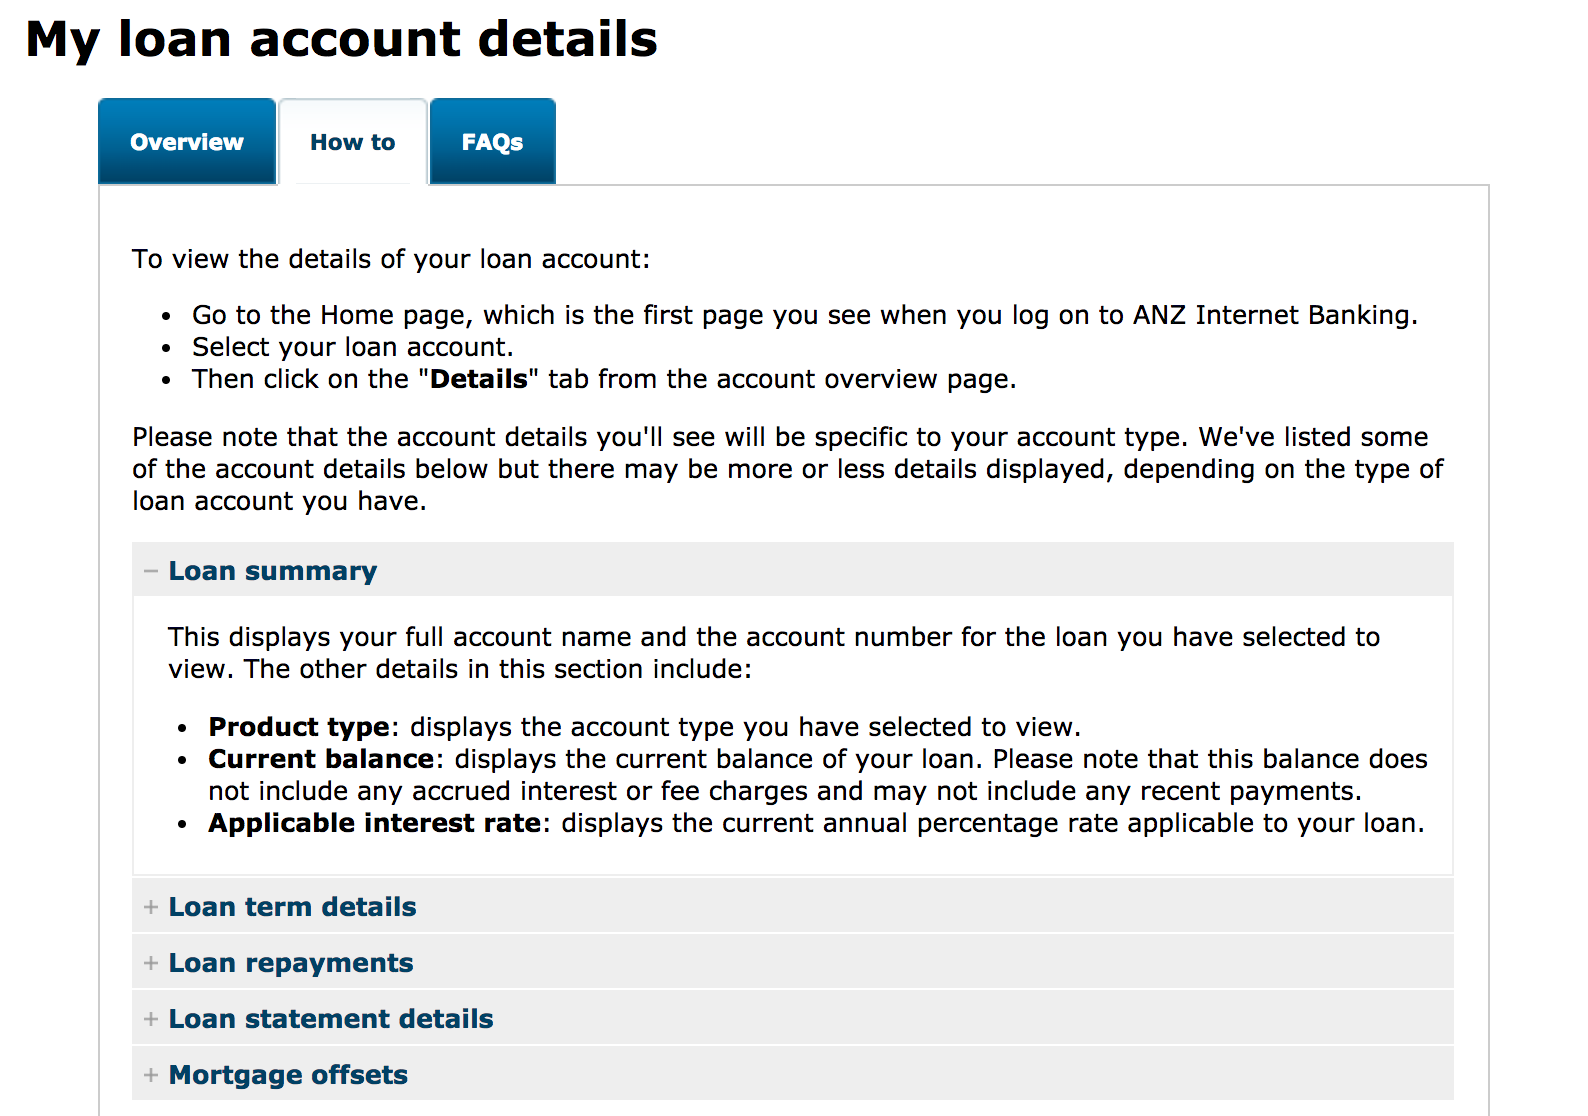
Task: Expand the Loan term details heading
Action: coord(292,907)
